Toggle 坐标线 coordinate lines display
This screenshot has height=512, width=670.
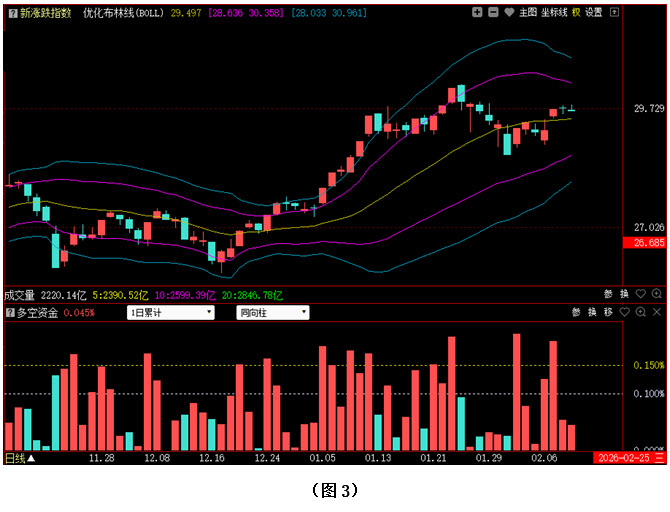(x=553, y=12)
